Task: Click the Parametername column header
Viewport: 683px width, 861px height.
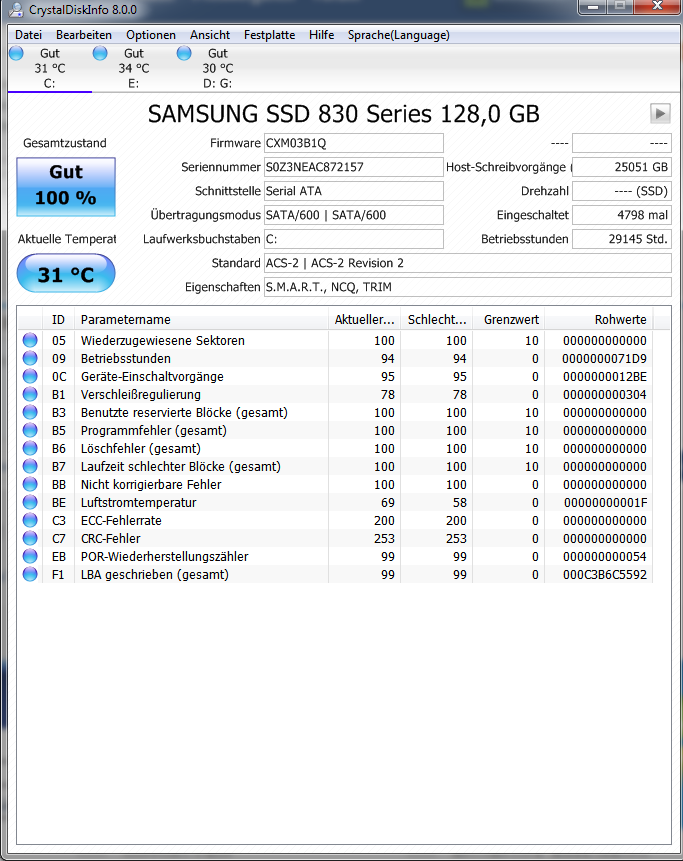Action: 201,320
